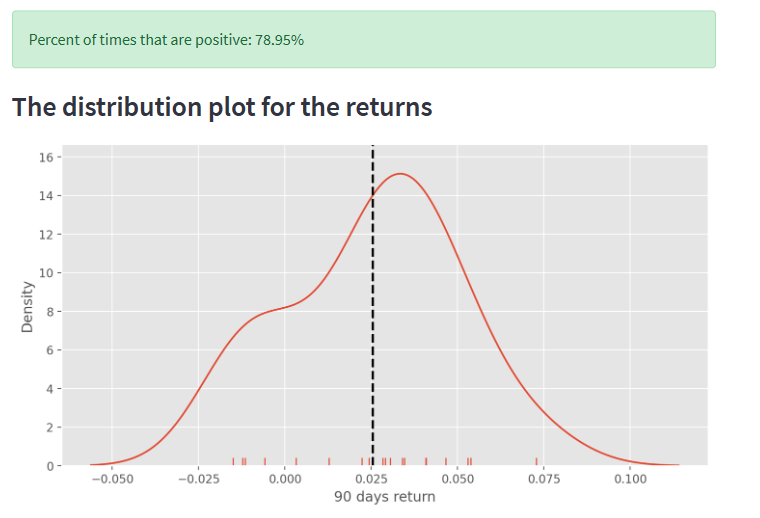The height and width of the screenshot is (518, 760).
Task: Click the 2 y-axis tick label
Action: coord(50,427)
